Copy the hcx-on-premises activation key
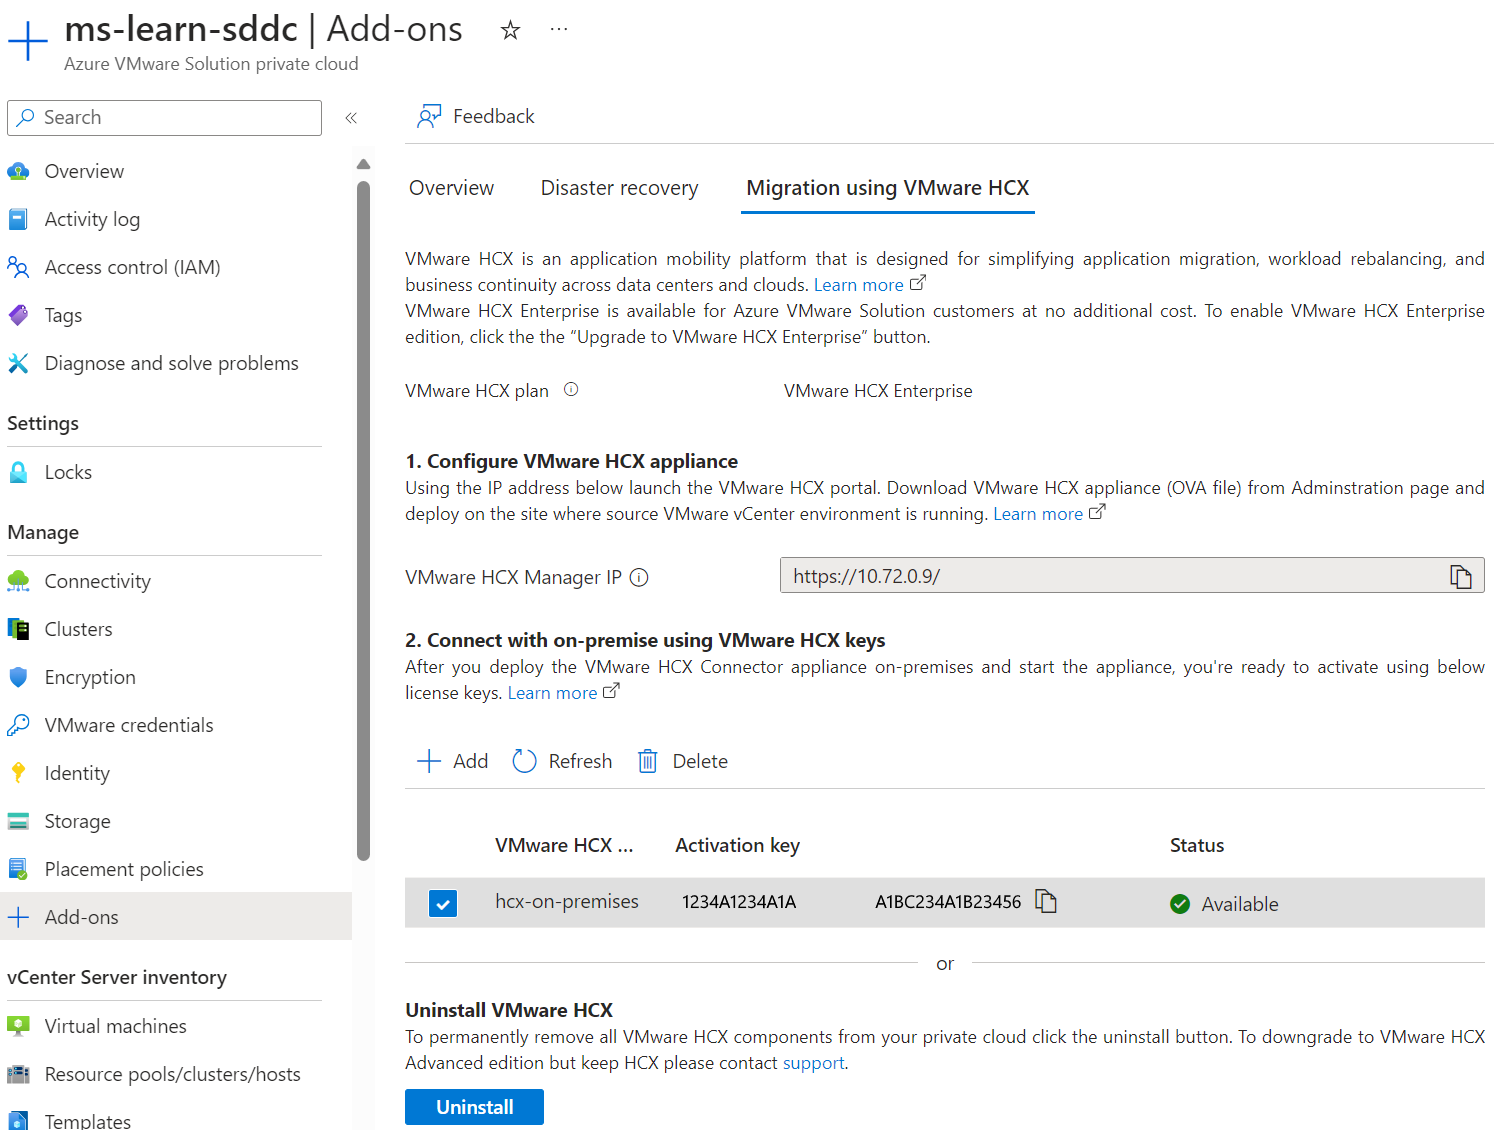 point(1047,901)
